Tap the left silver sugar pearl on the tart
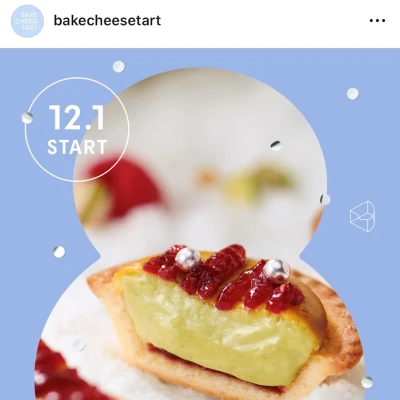The image size is (400, 400). [x=188, y=259]
